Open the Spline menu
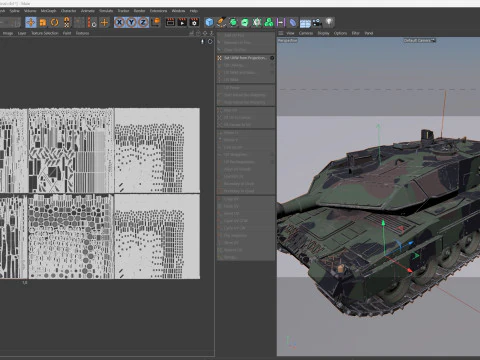480x360 pixels. (14, 11)
